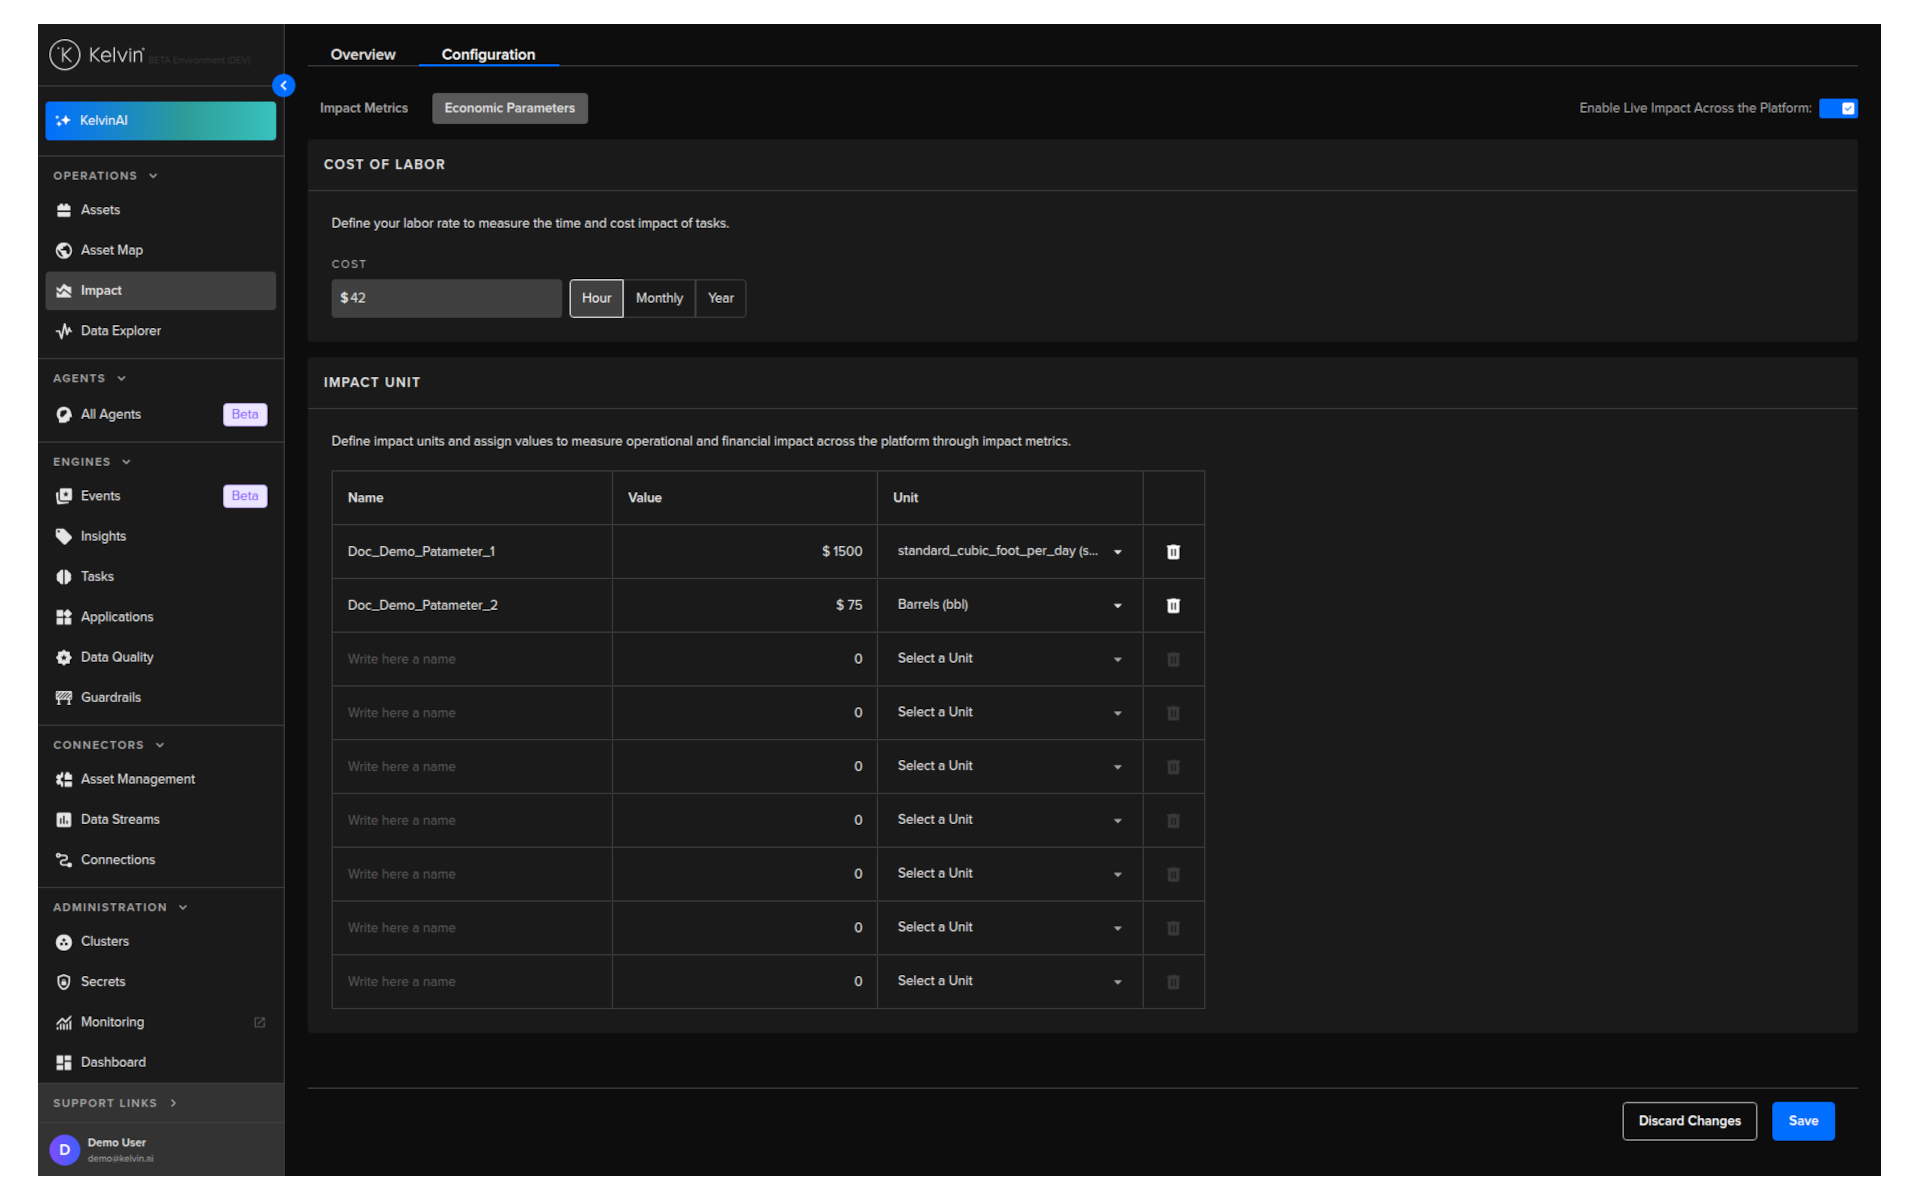1920x1200 pixels.
Task: Open Applications in the sidebar
Action: point(160,617)
